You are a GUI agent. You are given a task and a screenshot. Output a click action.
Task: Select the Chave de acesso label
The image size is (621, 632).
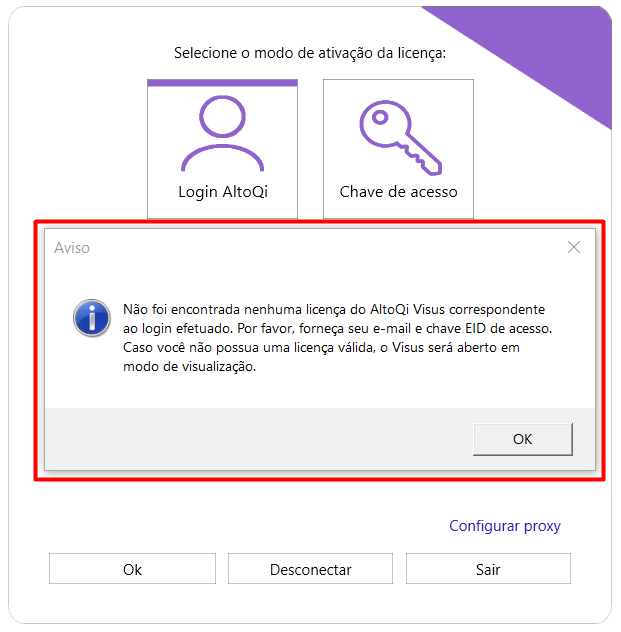[398, 192]
